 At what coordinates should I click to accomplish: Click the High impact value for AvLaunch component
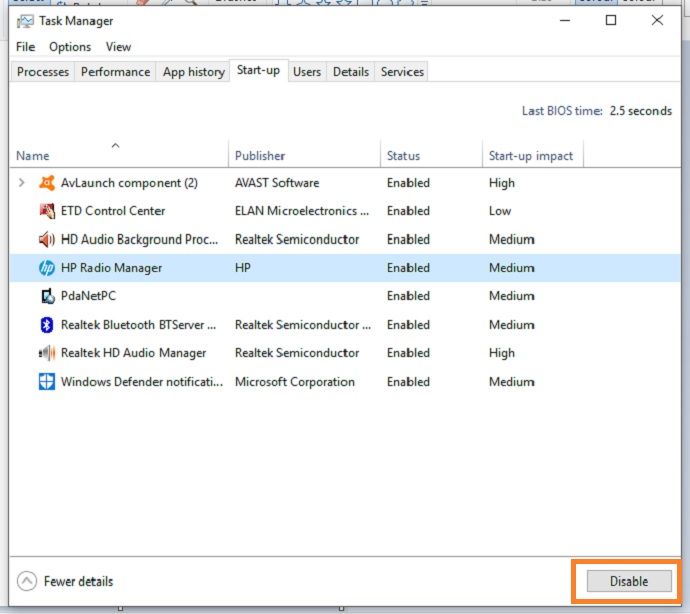click(502, 183)
